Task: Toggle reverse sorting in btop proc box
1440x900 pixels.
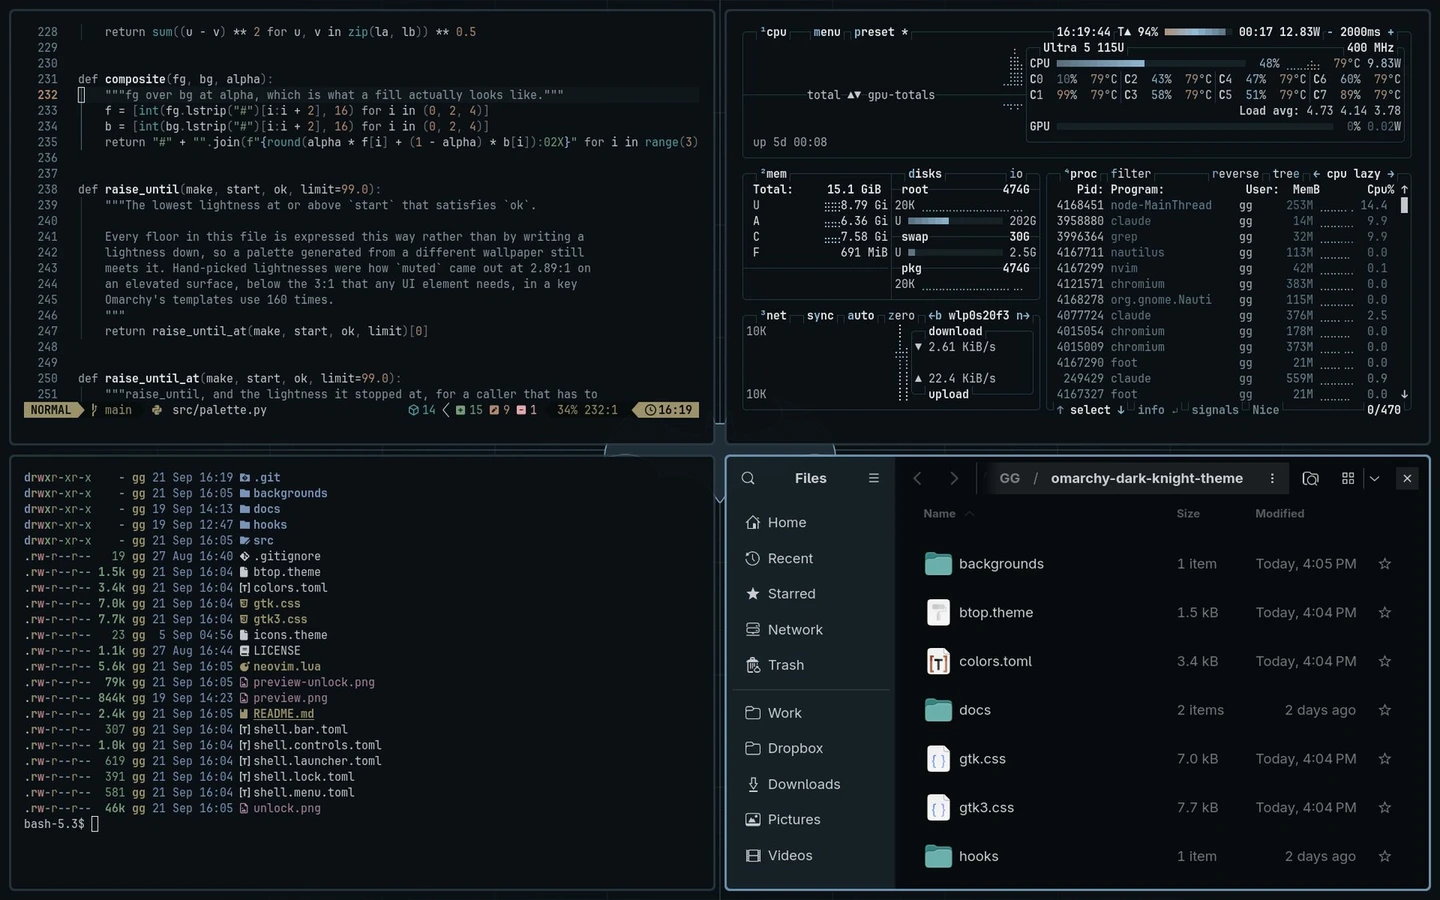Action: click(x=1235, y=174)
